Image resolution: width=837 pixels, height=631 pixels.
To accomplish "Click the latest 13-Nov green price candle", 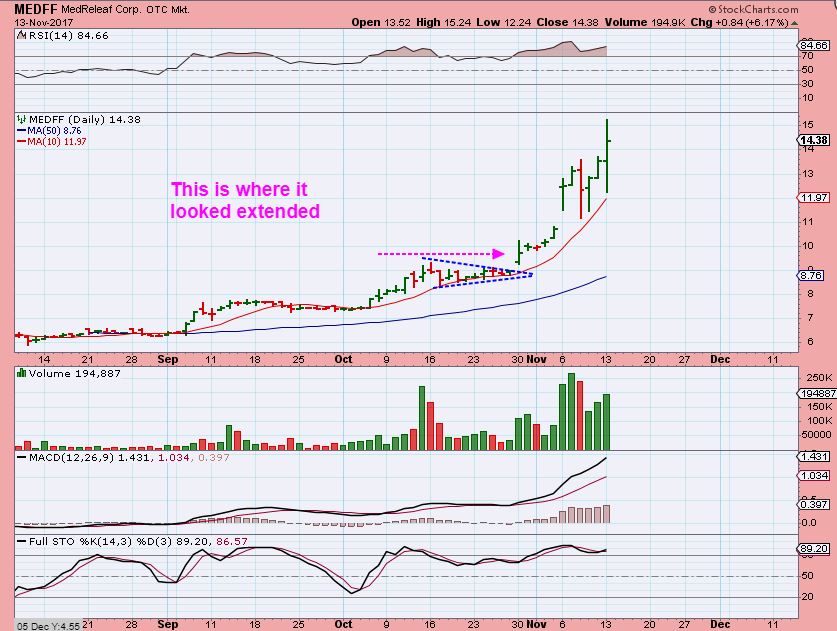I will 607,156.
